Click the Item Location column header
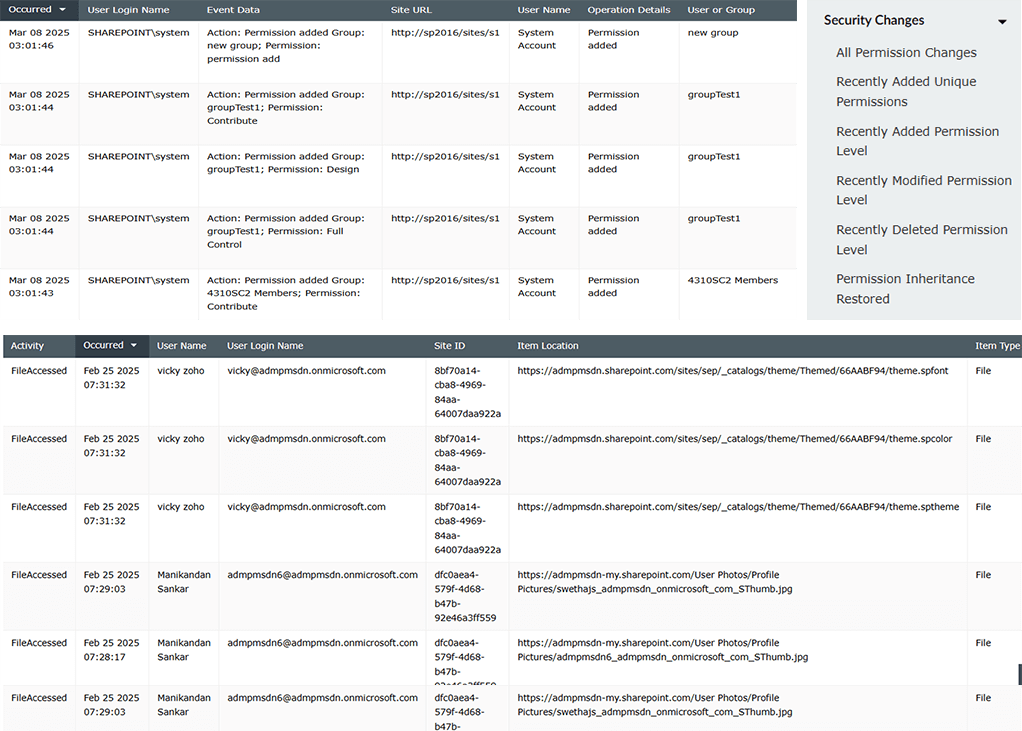Viewport: 1022px width, 731px height. (548, 346)
